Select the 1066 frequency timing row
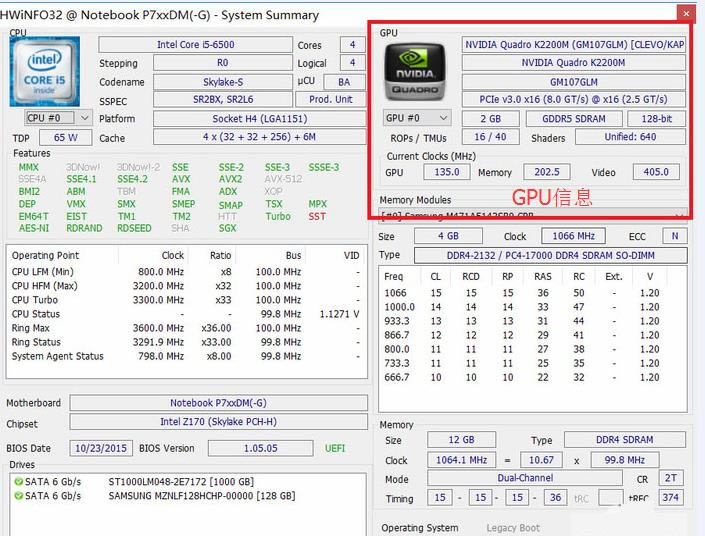The image size is (705, 536). (x=533, y=293)
